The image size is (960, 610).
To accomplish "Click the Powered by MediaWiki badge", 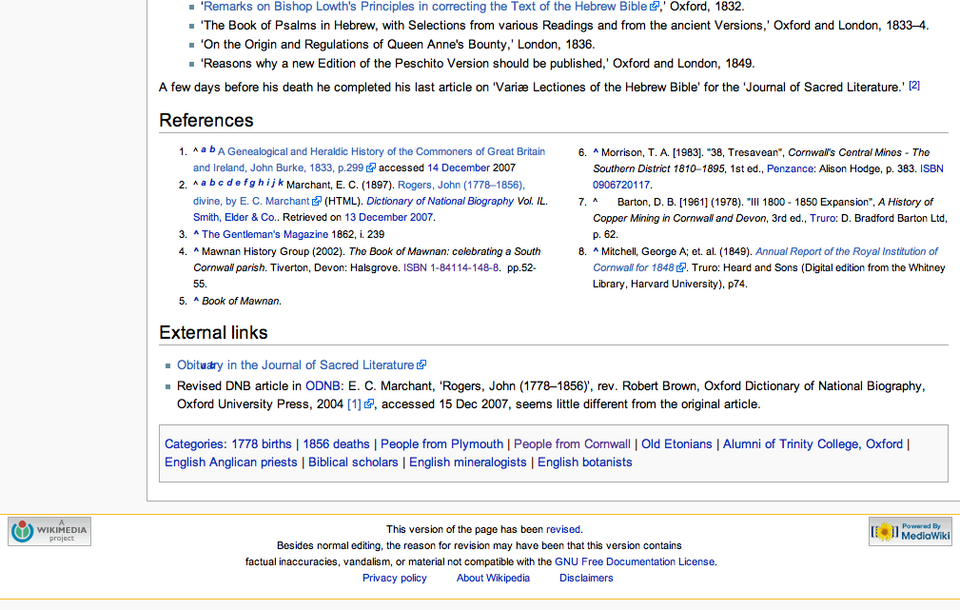I will (910, 531).
